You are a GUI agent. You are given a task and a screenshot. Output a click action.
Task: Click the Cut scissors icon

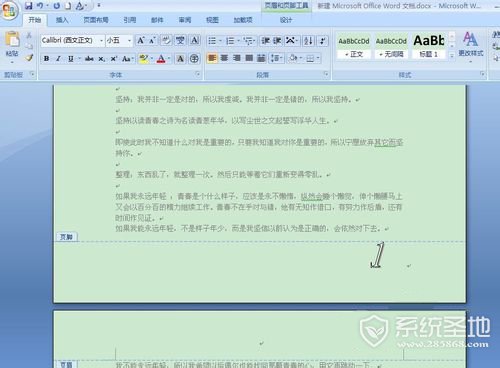click(29, 35)
